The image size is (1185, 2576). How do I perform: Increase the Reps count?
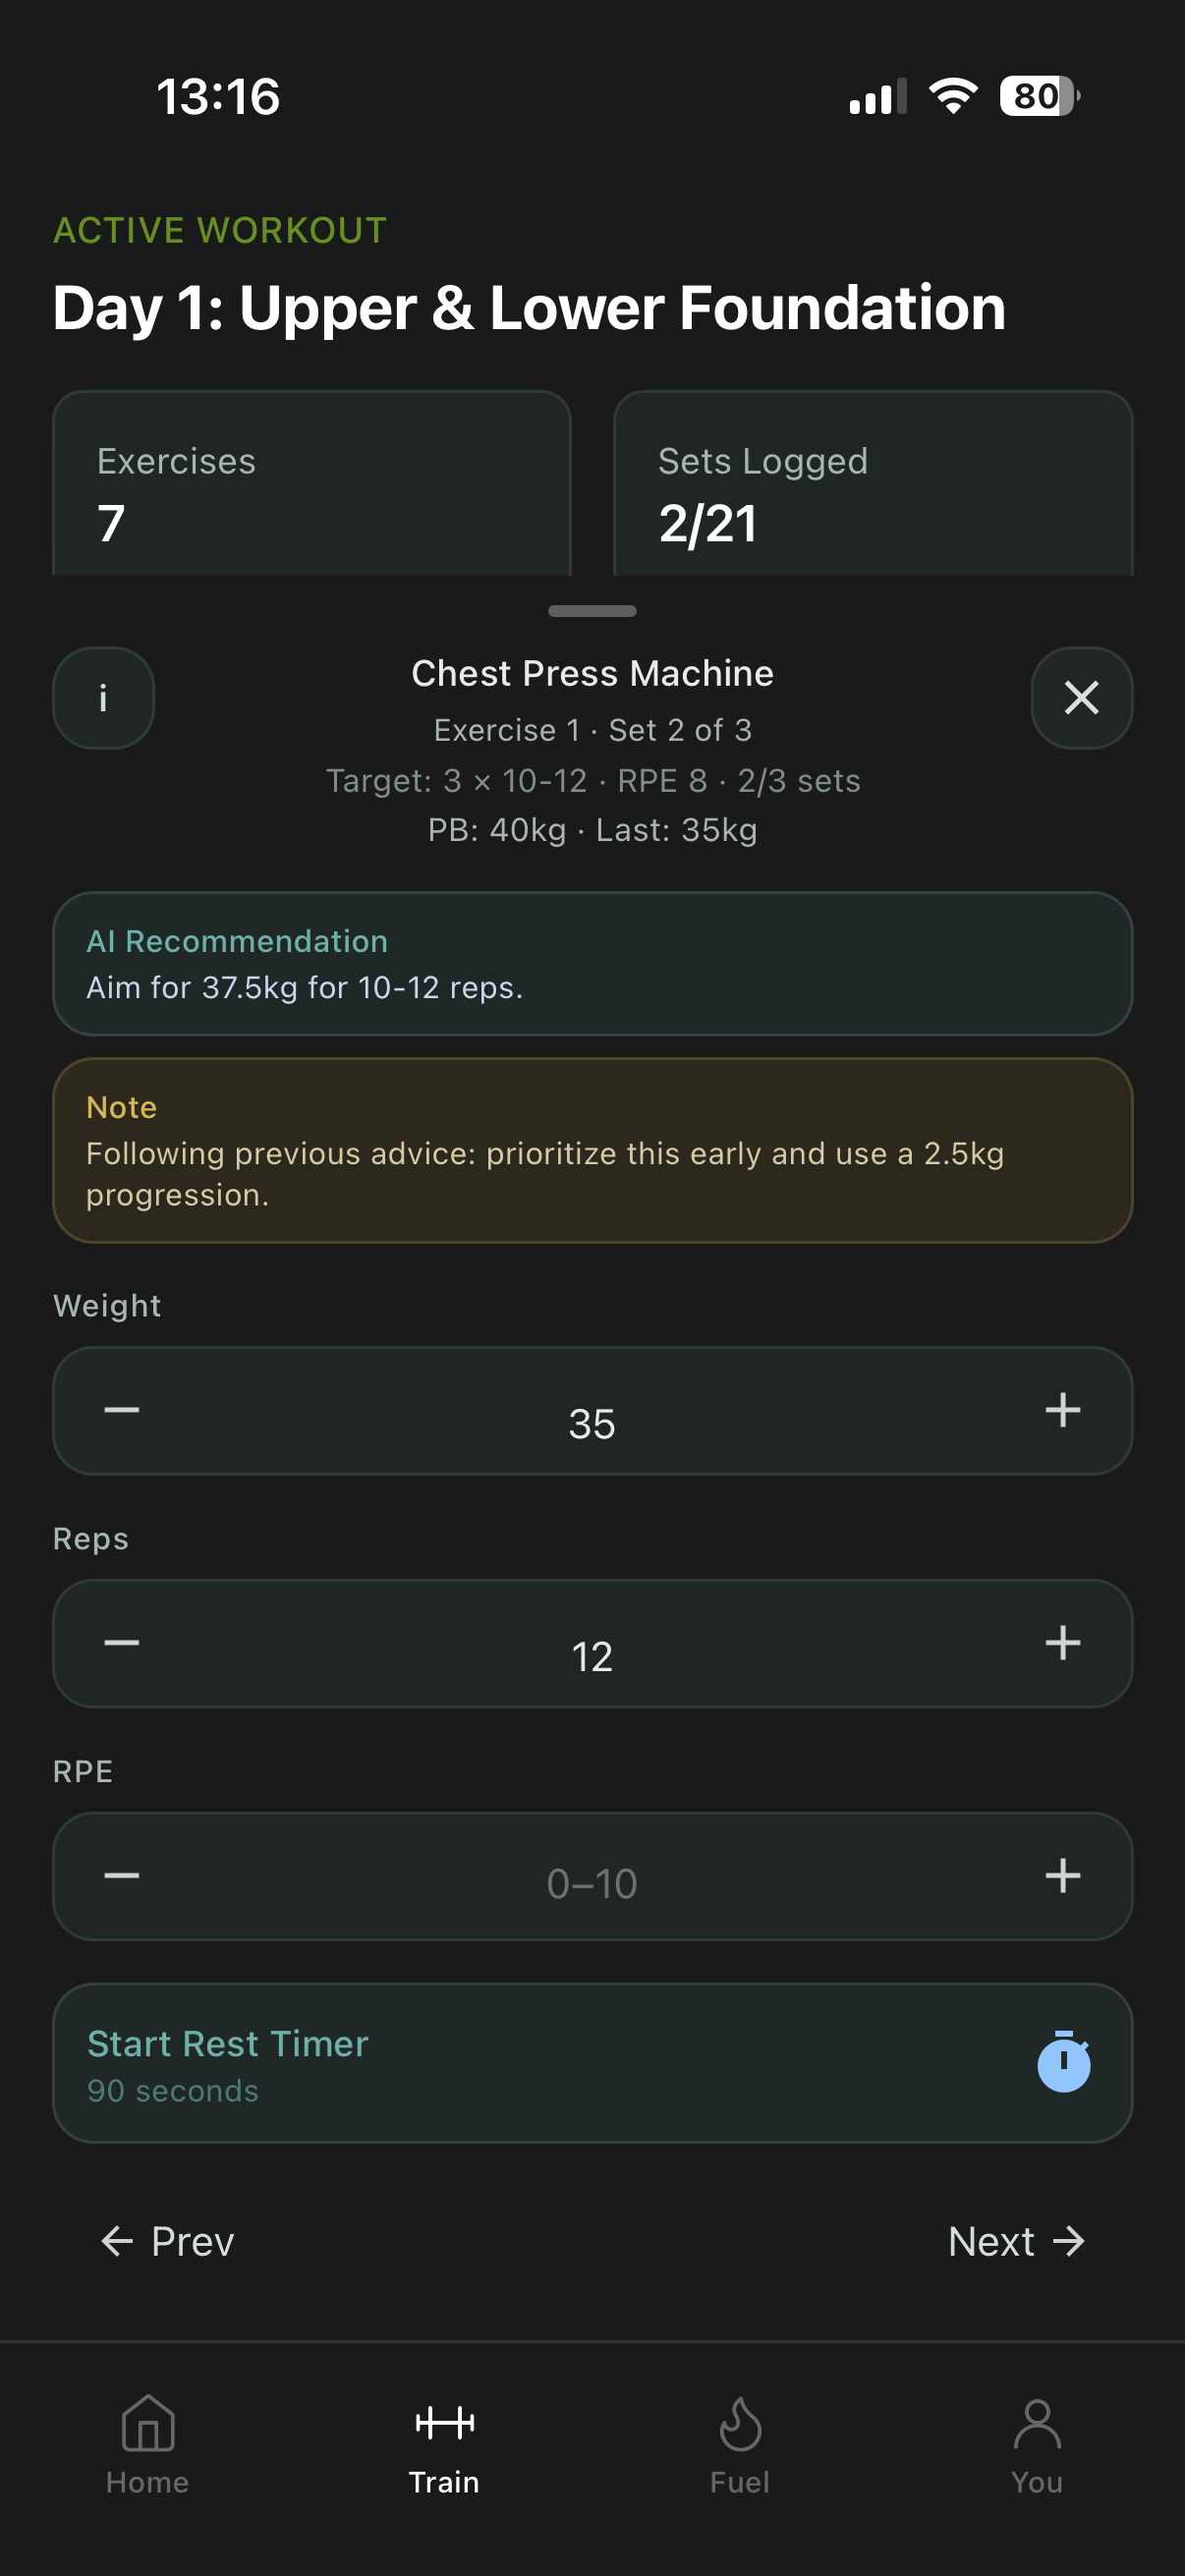[1063, 1644]
